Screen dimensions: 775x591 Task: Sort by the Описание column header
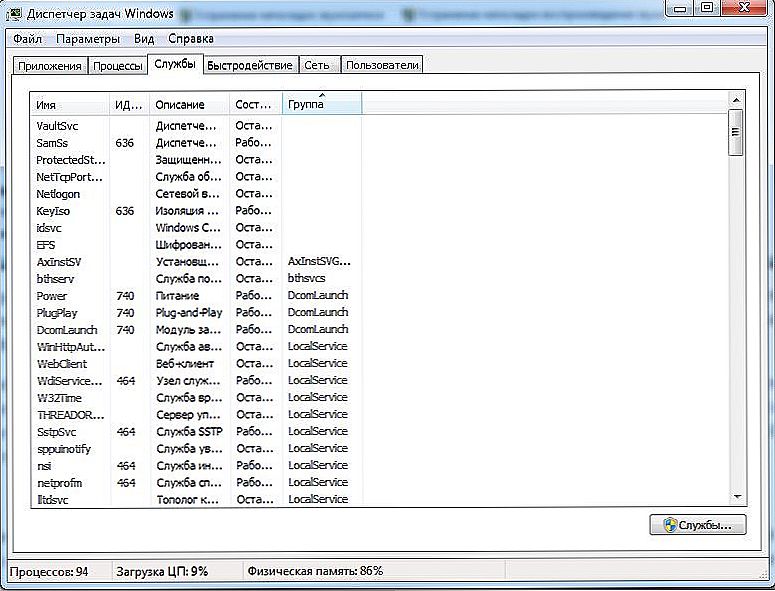189,104
